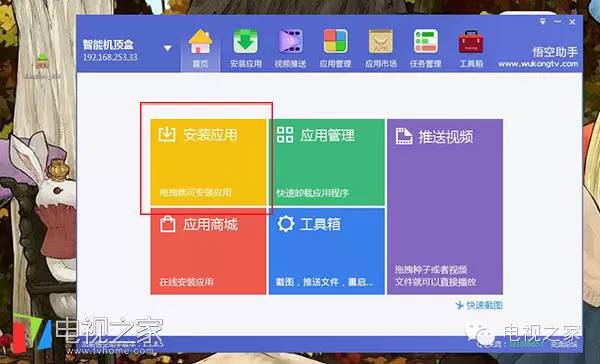
Task: Open 应用管理 in the top toolbar
Action: 336,49
